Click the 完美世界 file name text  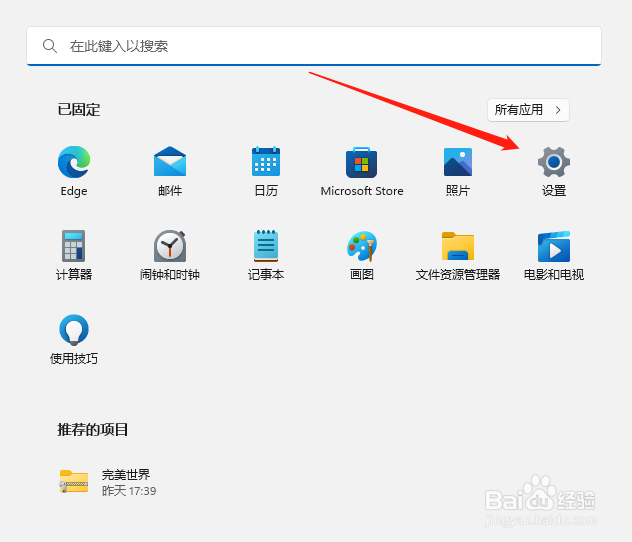pos(126,475)
